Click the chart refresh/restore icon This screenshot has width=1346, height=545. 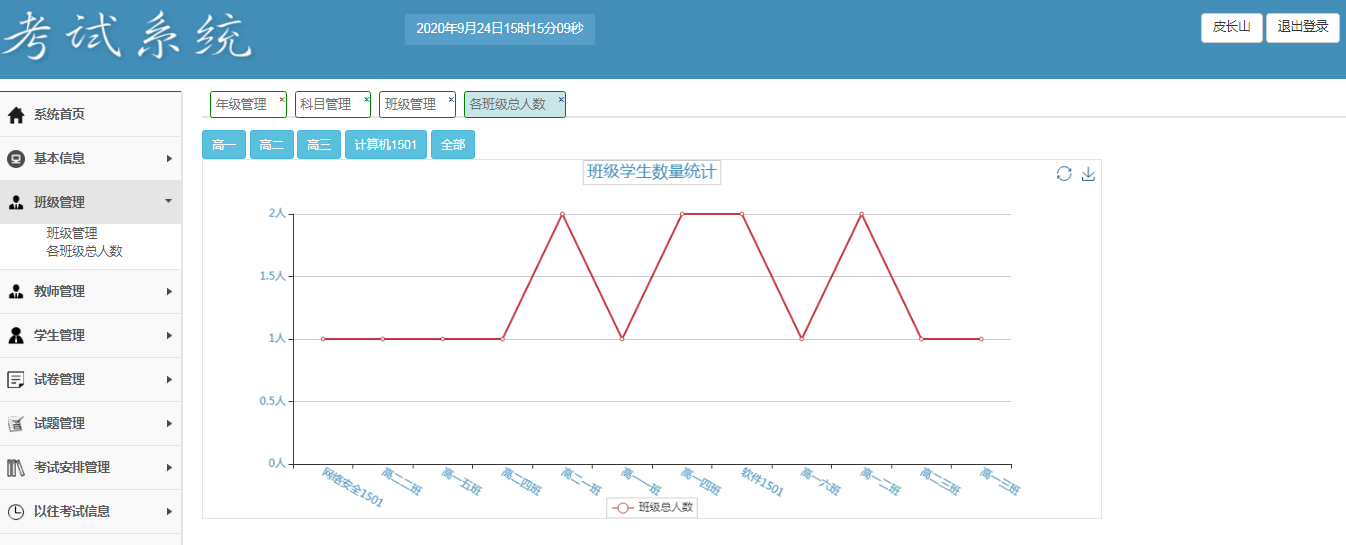(x=1064, y=174)
